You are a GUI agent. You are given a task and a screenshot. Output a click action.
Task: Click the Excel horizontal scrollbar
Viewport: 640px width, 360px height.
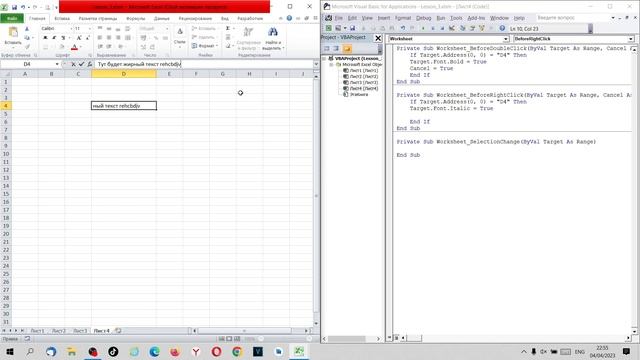244,331
